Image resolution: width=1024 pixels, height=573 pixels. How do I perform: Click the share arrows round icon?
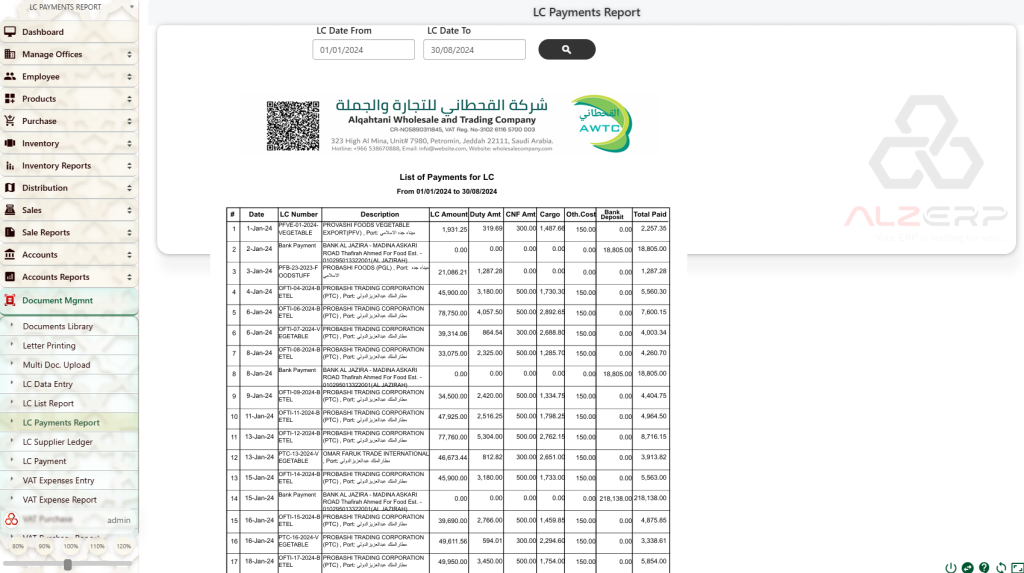(x=967, y=568)
